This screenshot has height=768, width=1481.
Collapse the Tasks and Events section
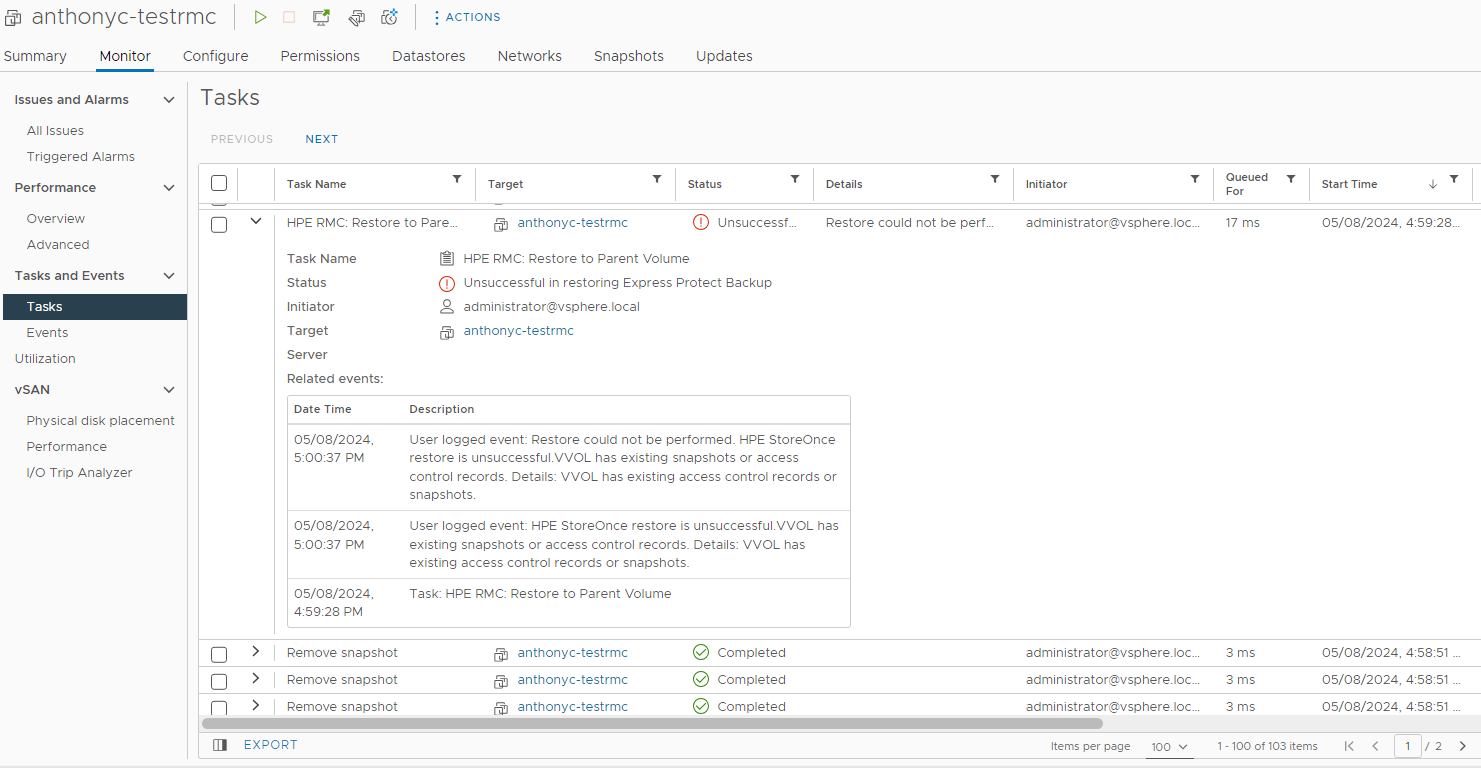click(x=169, y=276)
